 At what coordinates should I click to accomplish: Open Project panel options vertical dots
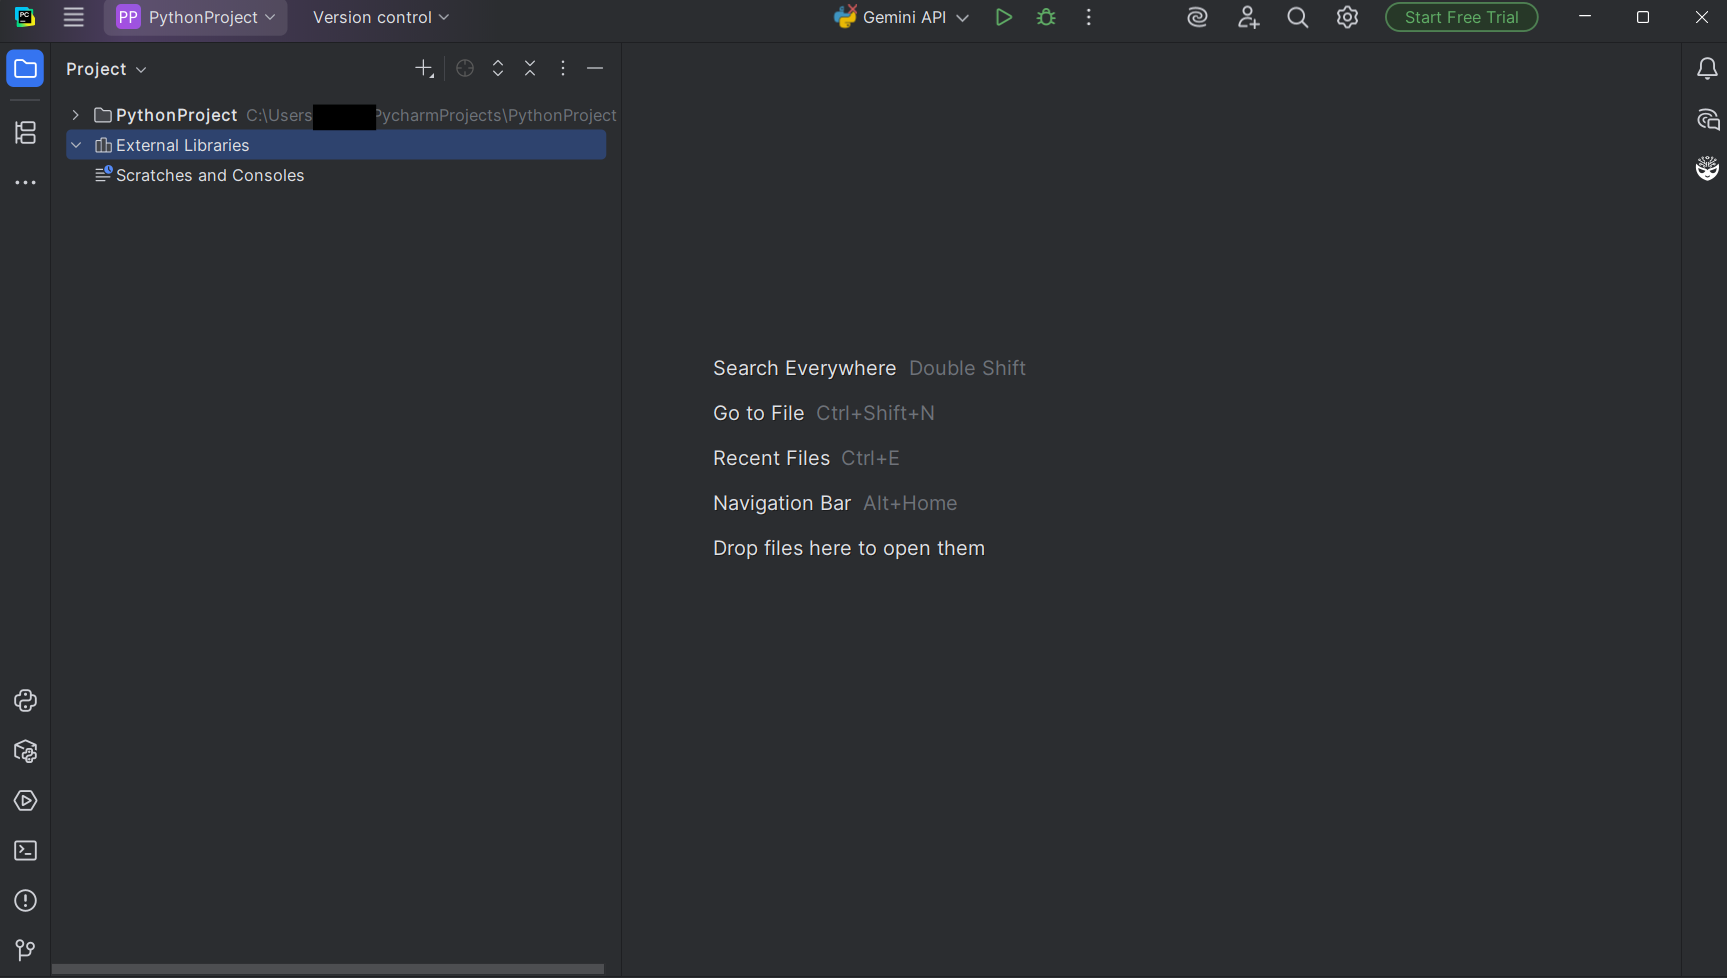(563, 68)
